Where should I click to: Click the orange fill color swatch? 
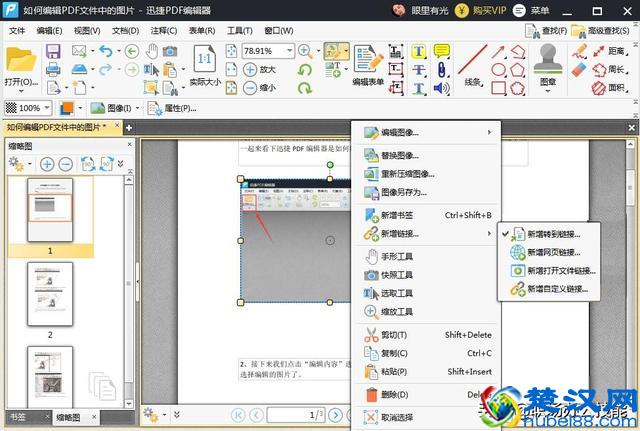(x=65, y=108)
